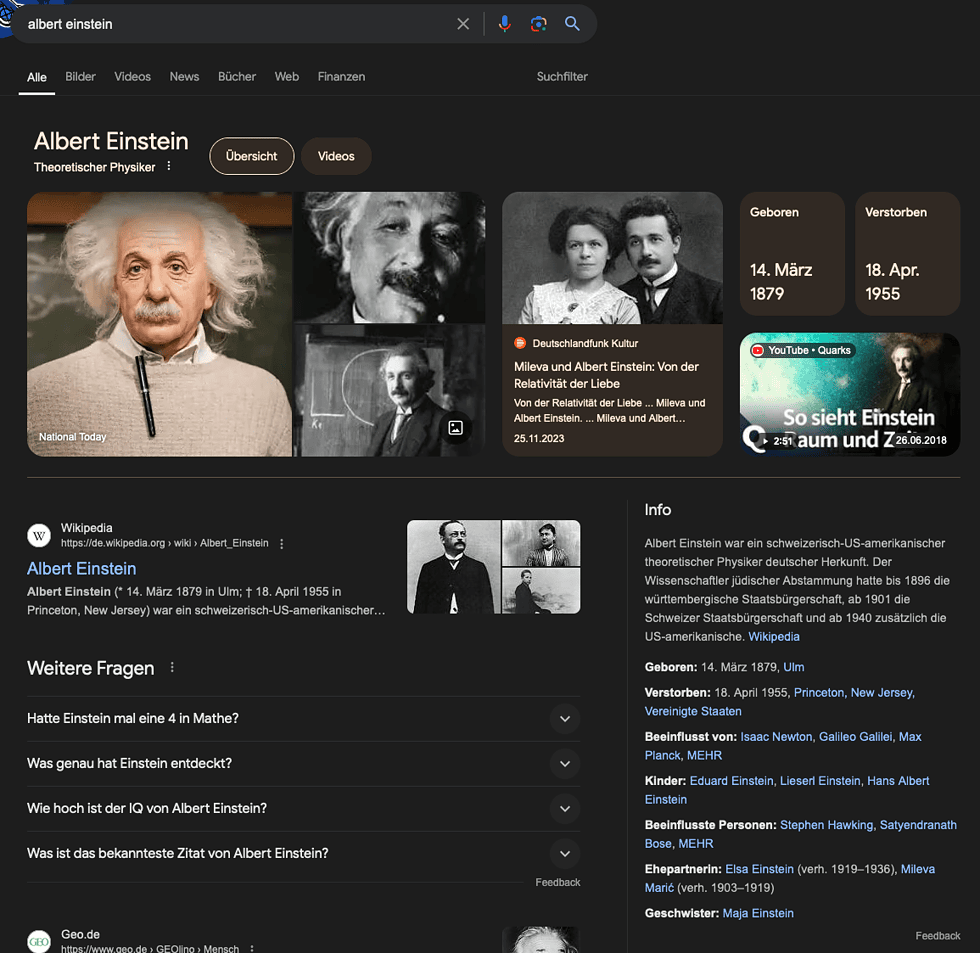
Task: Open Google Lens image search icon
Action: [x=538, y=24]
